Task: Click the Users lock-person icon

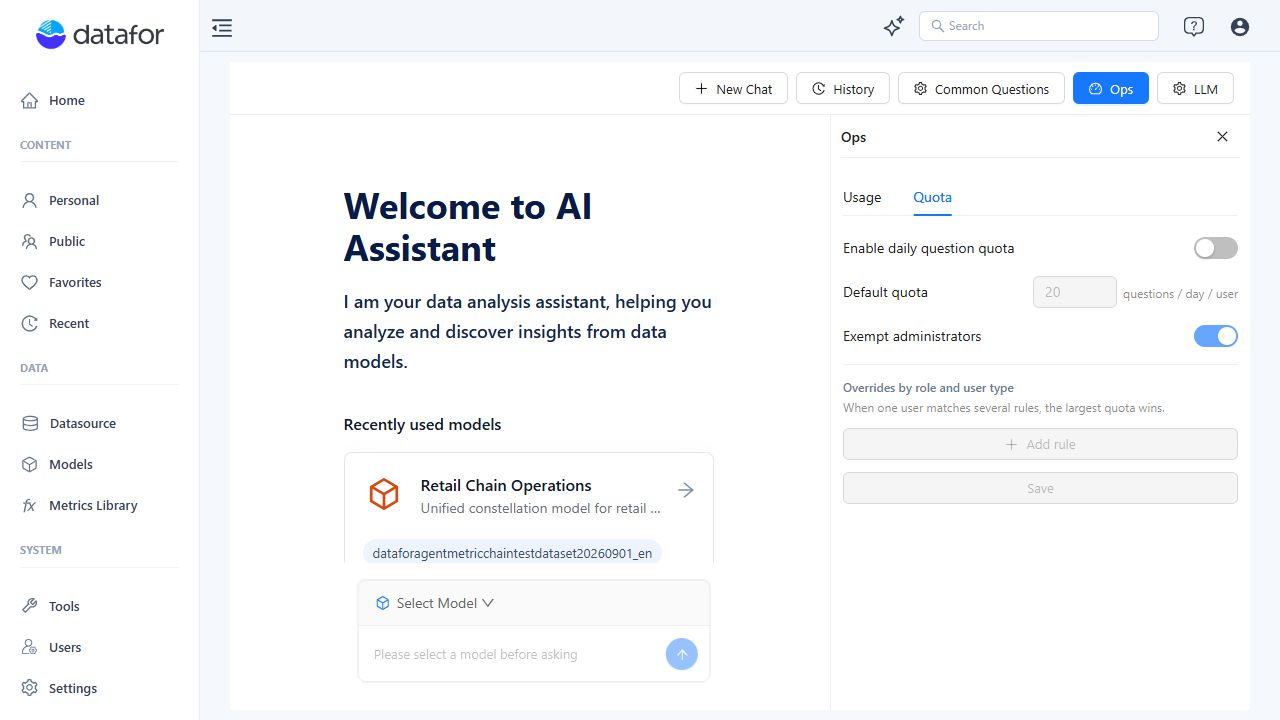Action: 30,647
